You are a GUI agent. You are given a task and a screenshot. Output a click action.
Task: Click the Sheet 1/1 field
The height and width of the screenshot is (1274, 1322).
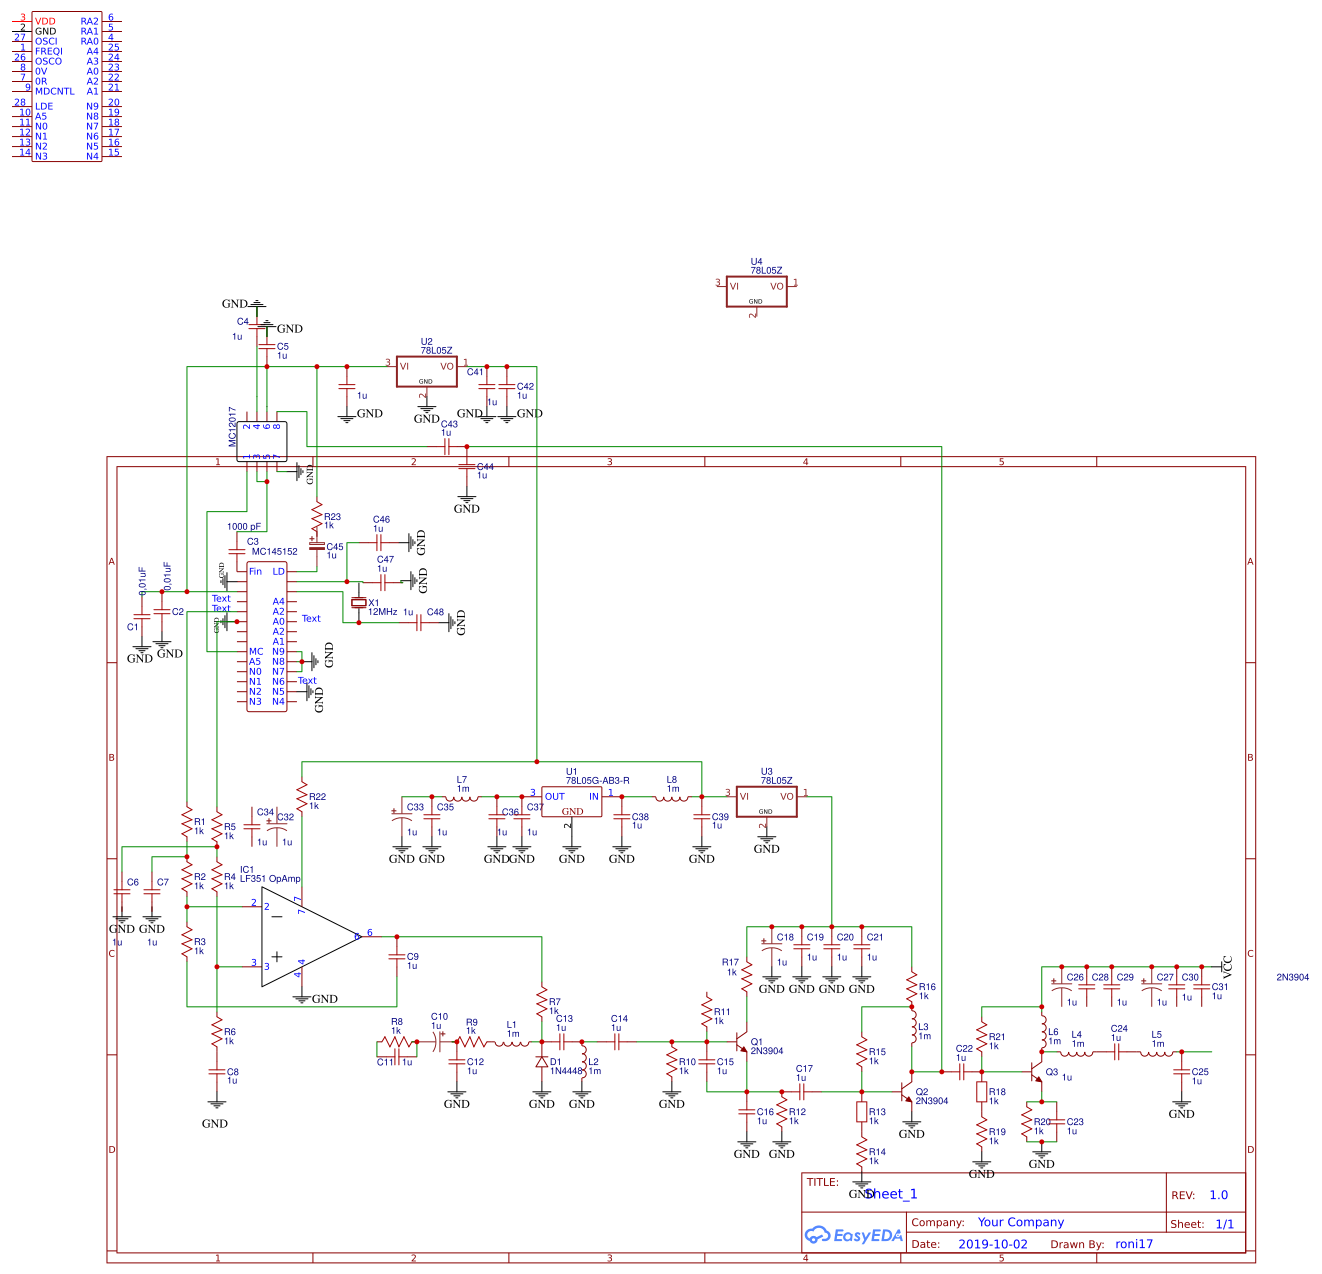click(x=1226, y=1223)
